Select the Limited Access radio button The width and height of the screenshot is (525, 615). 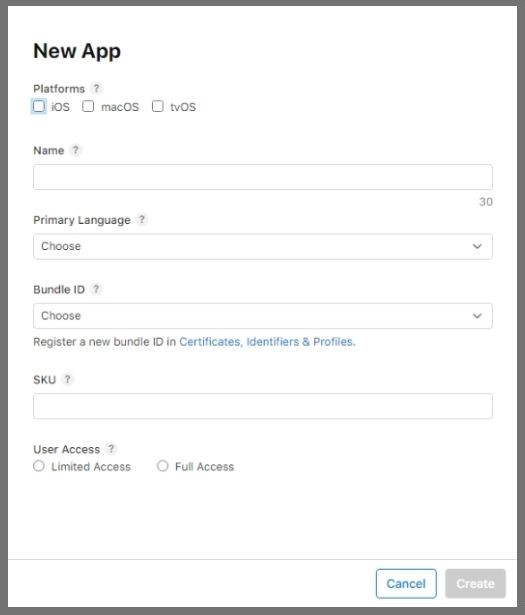click(39, 466)
